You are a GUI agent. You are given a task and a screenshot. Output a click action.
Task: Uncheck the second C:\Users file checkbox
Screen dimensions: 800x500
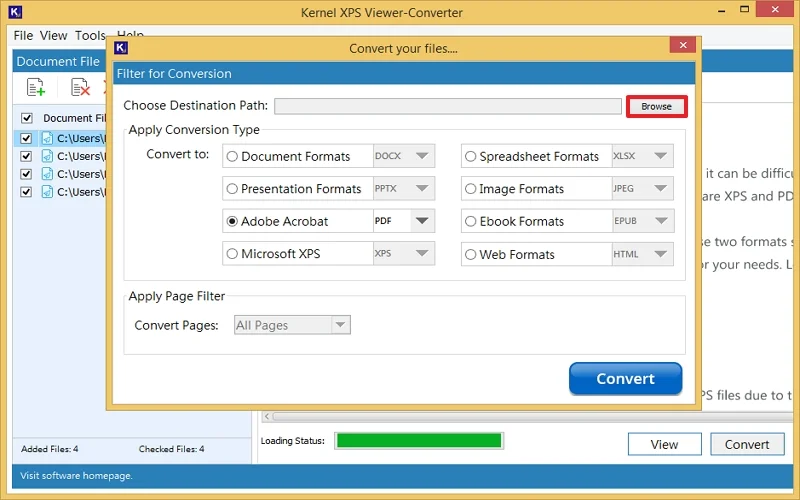[26, 156]
